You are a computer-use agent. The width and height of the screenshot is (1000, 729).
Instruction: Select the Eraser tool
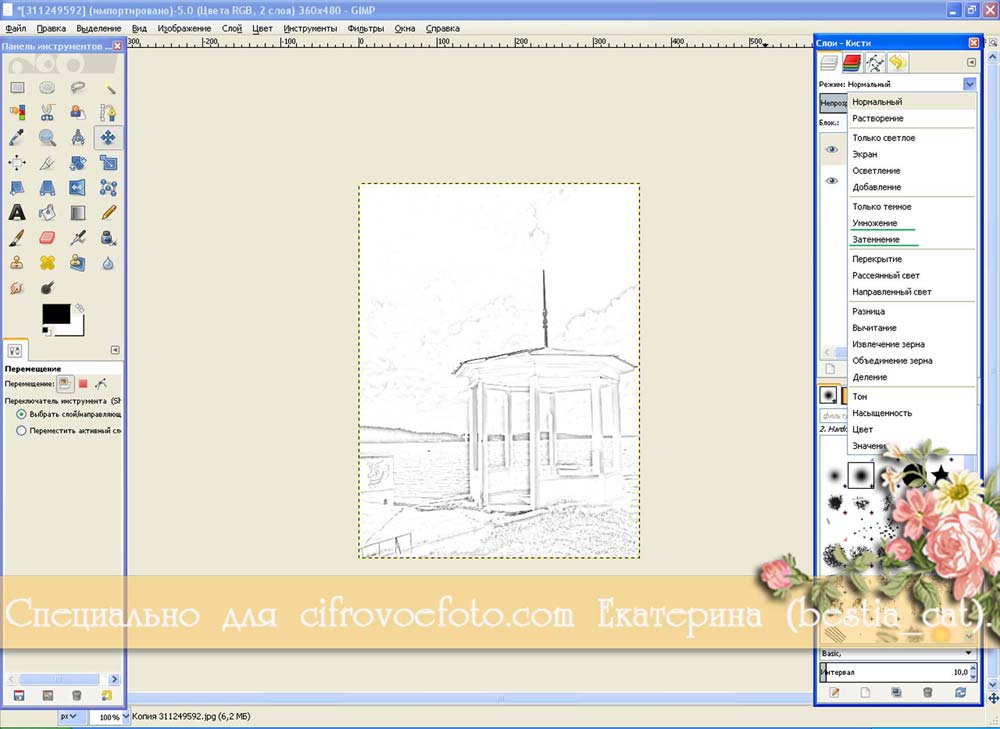pyautogui.click(x=47, y=238)
